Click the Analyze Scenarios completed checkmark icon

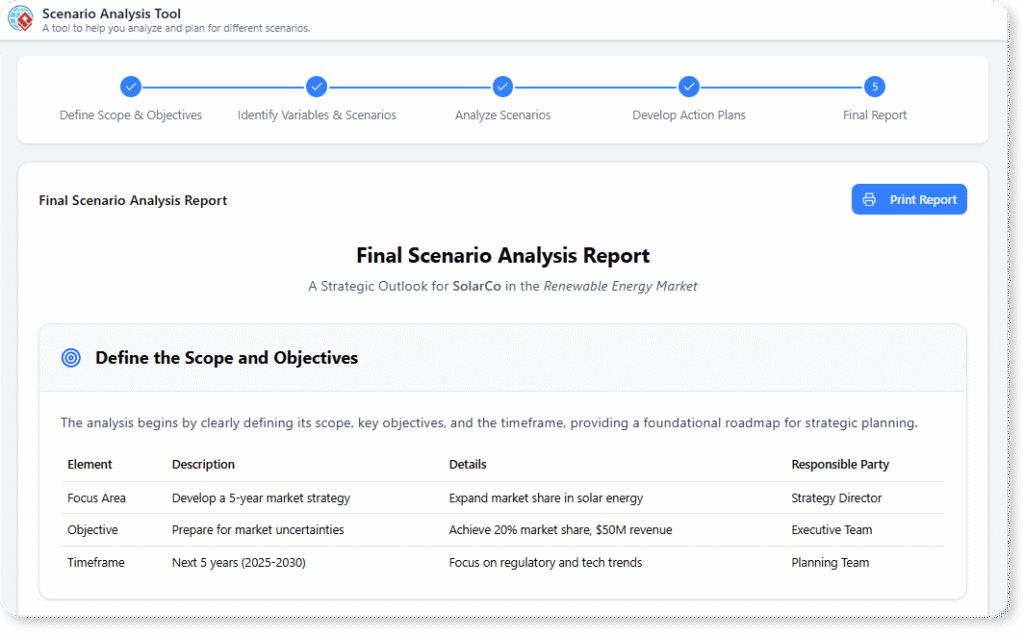click(502, 87)
